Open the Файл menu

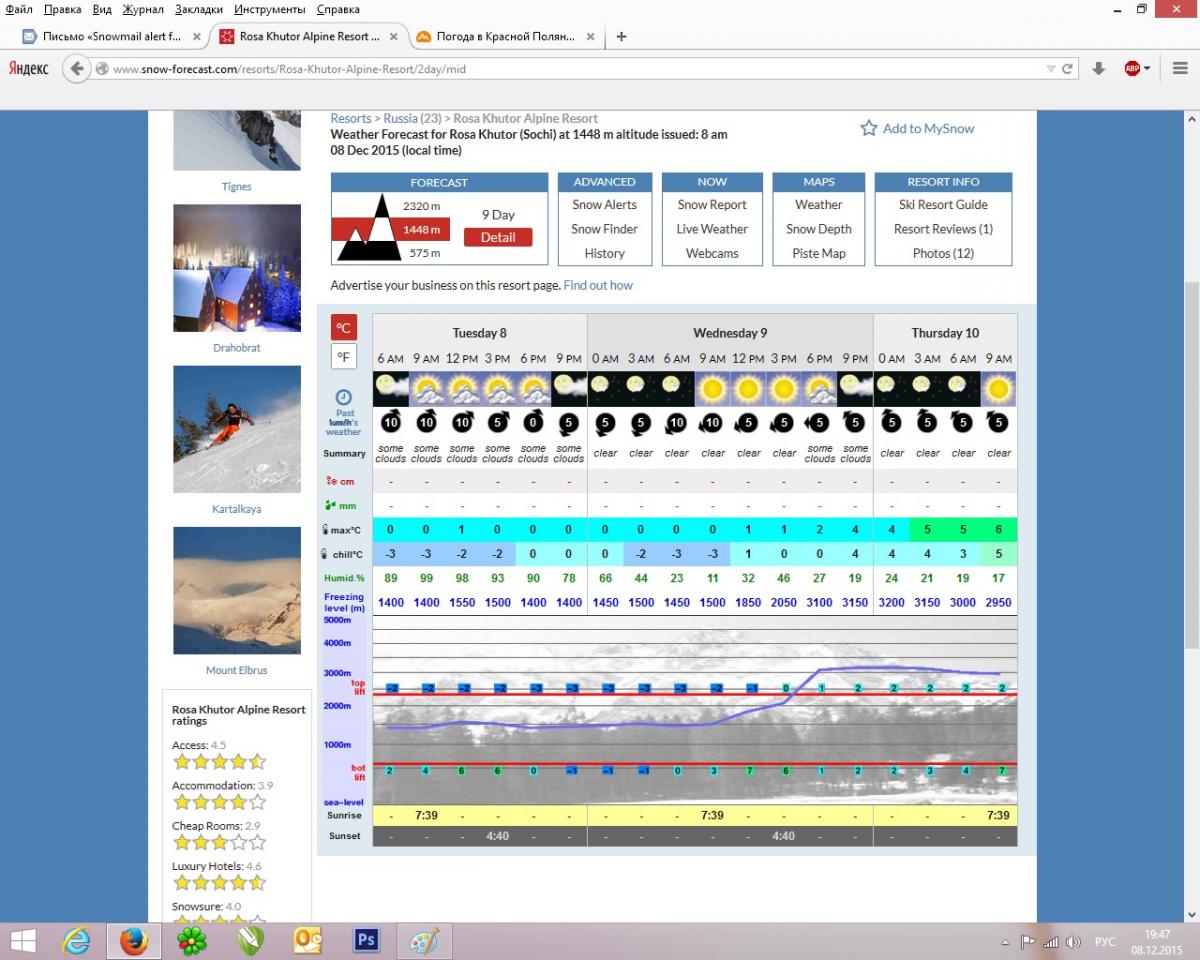coord(19,9)
